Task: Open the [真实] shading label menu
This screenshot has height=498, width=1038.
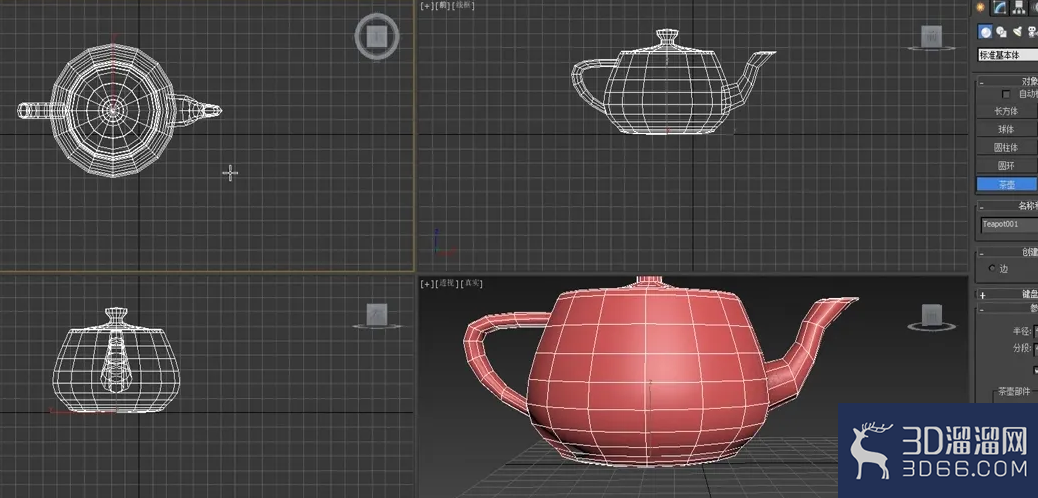Action: point(471,283)
